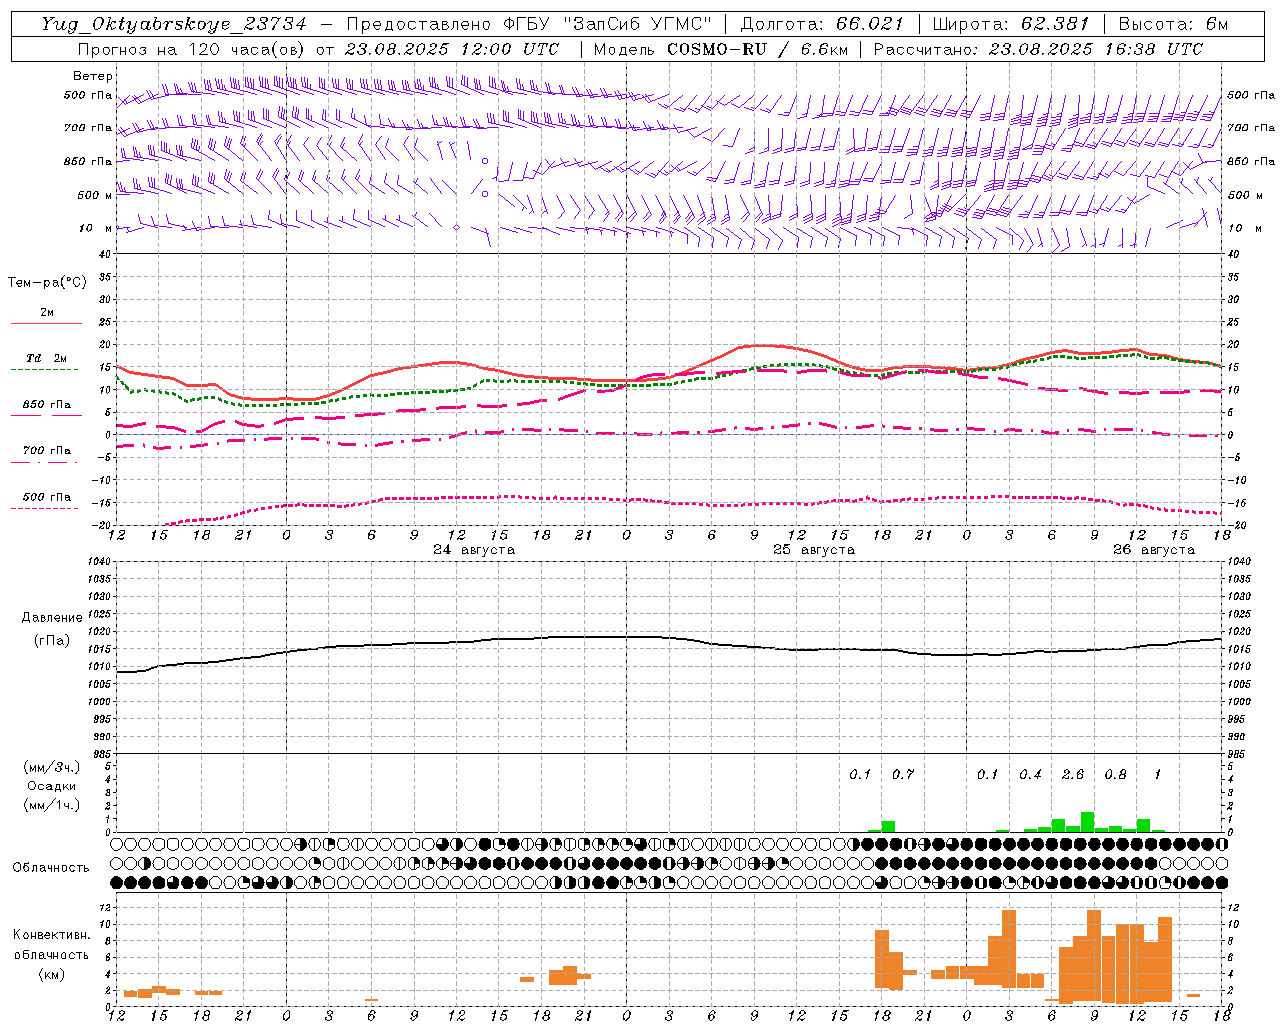The width and height of the screenshot is (1280, 1024).
Task: Click the date label 25 августа
Action: 814,550
